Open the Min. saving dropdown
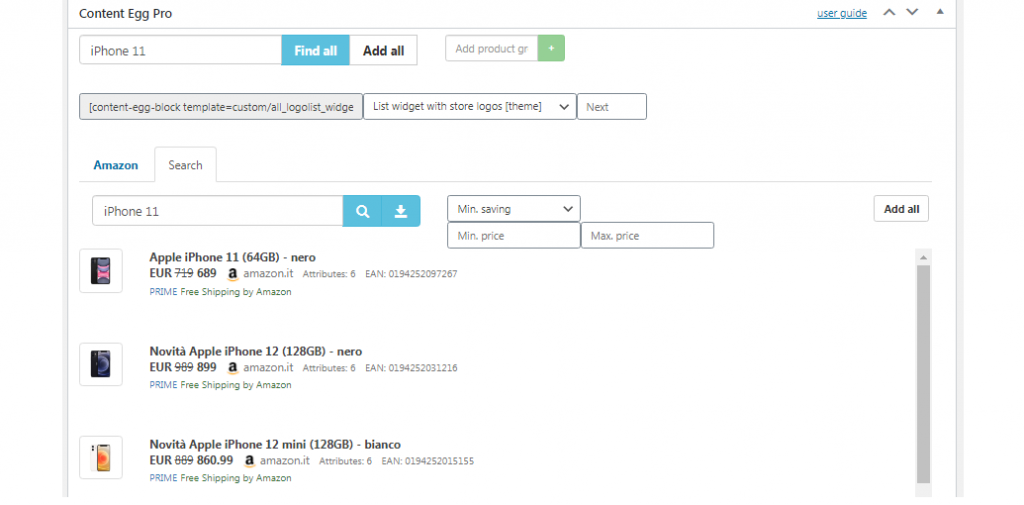 coord(514,209)
